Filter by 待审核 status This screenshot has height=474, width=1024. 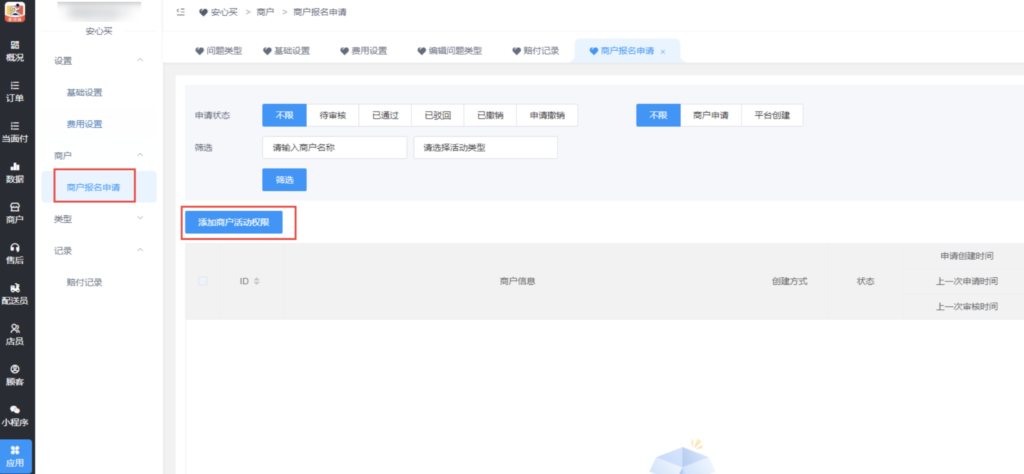[x=332, y=116]
